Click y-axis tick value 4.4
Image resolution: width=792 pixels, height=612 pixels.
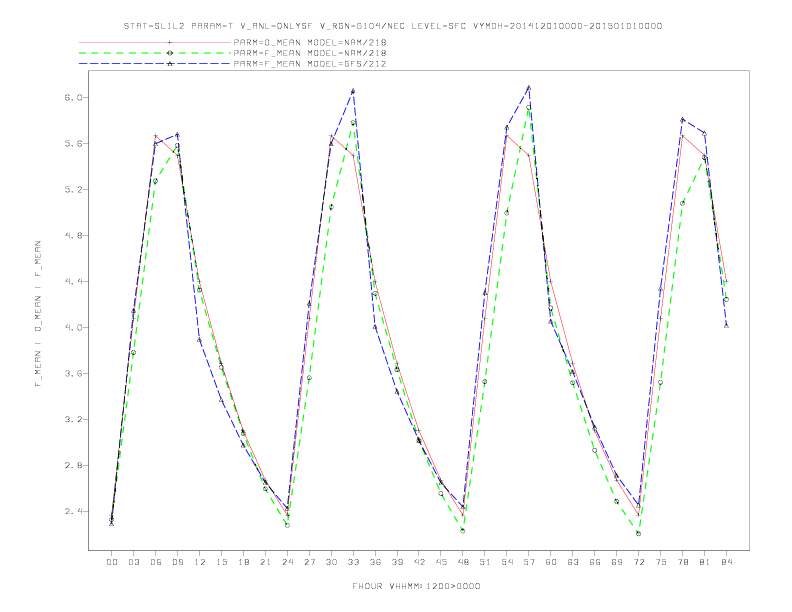click(73, 281)
